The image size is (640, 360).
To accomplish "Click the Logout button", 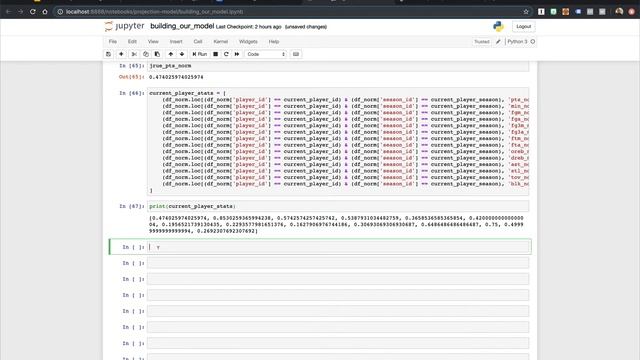I will point(523,27).
